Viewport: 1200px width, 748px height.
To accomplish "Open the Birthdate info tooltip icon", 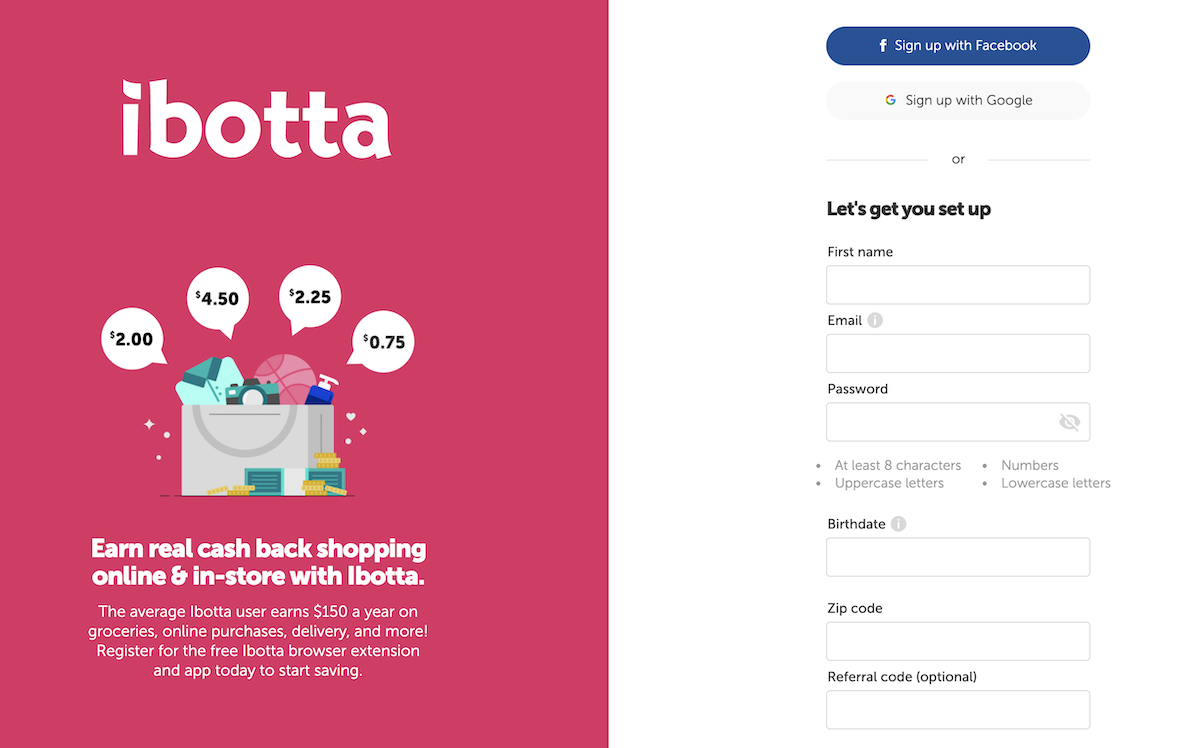I will pos(897,523).
